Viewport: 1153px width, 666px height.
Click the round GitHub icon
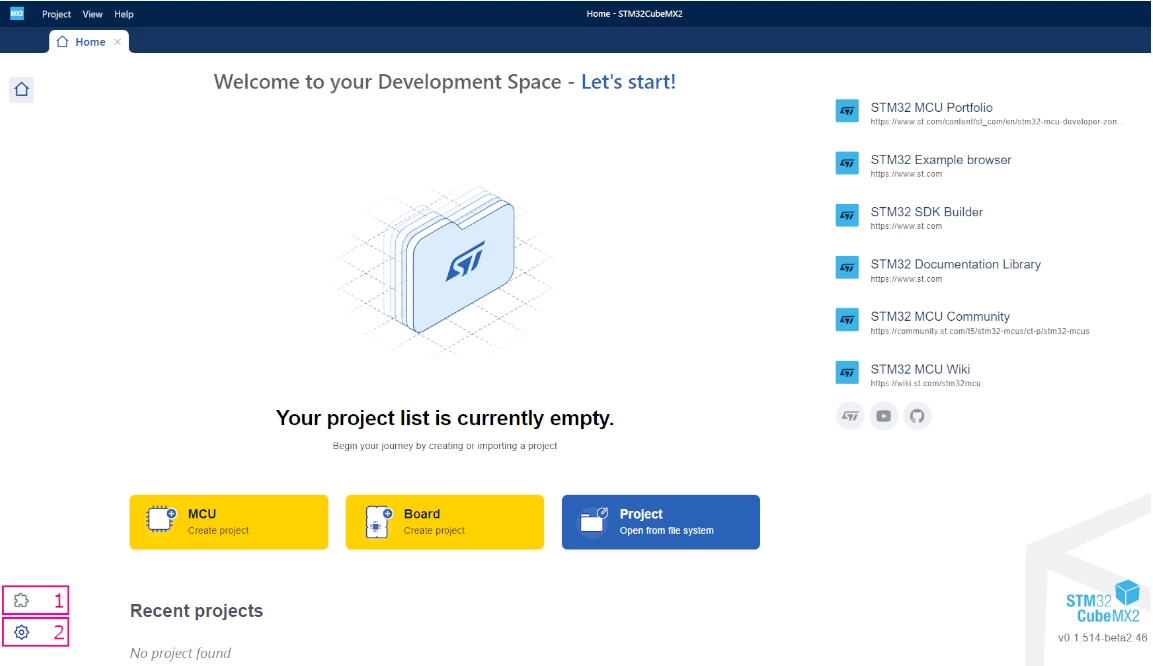pos(917,416)
